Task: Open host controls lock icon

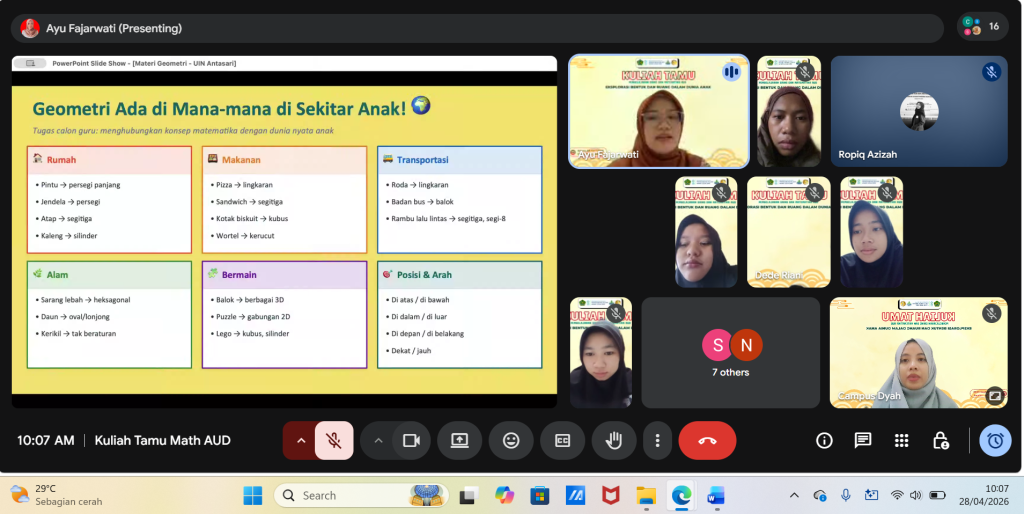Action: pos(940,441)
